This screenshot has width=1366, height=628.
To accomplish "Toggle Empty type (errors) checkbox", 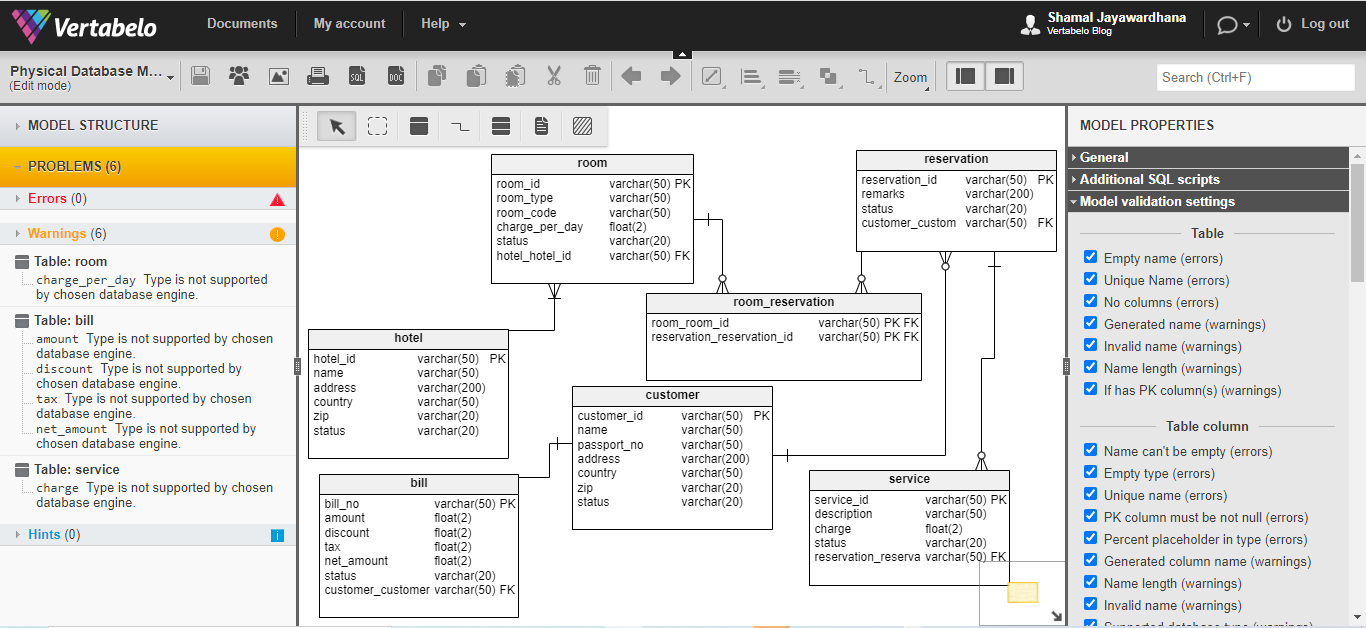I will (x=1091, y=473).
